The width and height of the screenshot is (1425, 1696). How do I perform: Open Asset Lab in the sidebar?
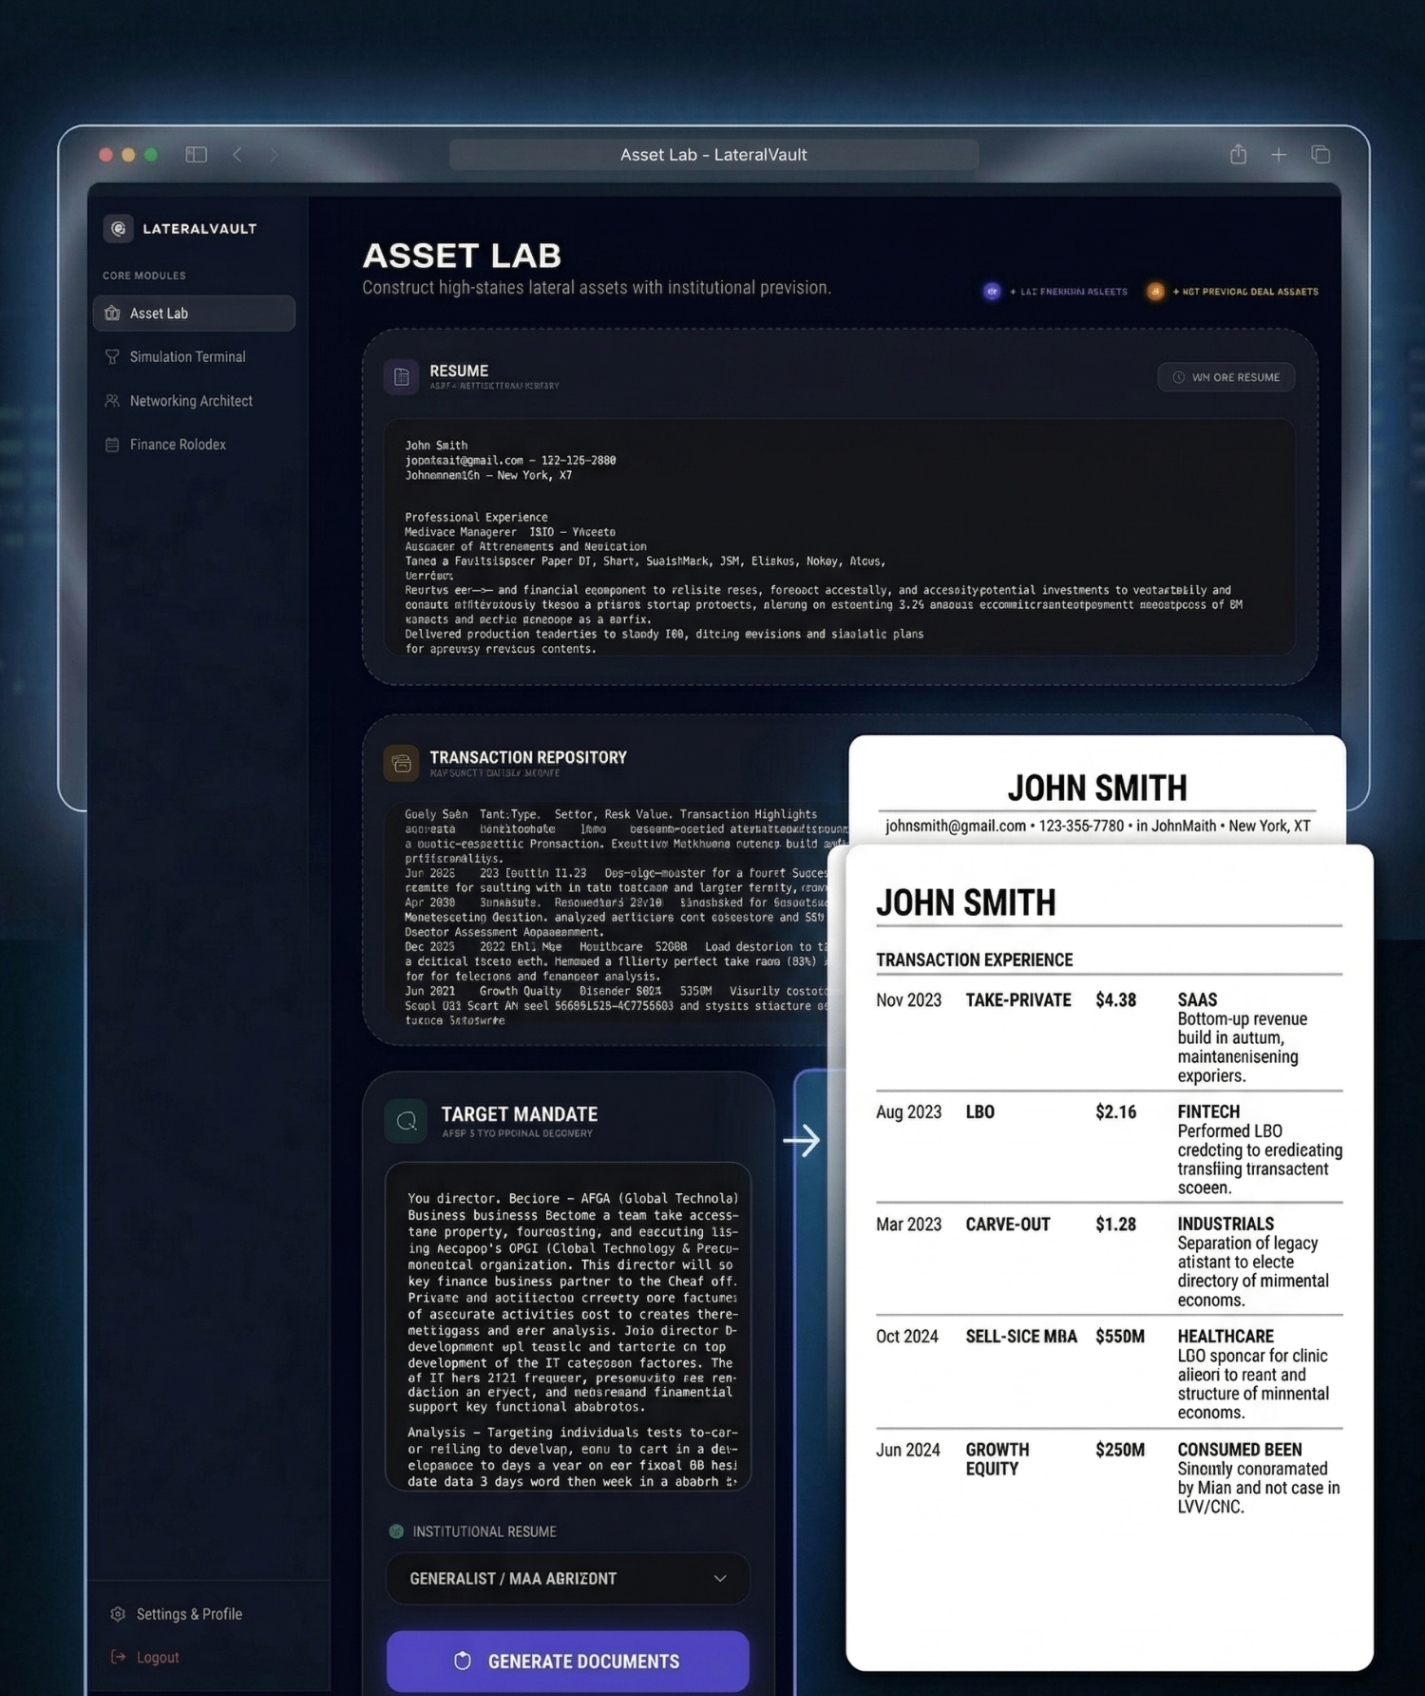(x=194, y=313)
